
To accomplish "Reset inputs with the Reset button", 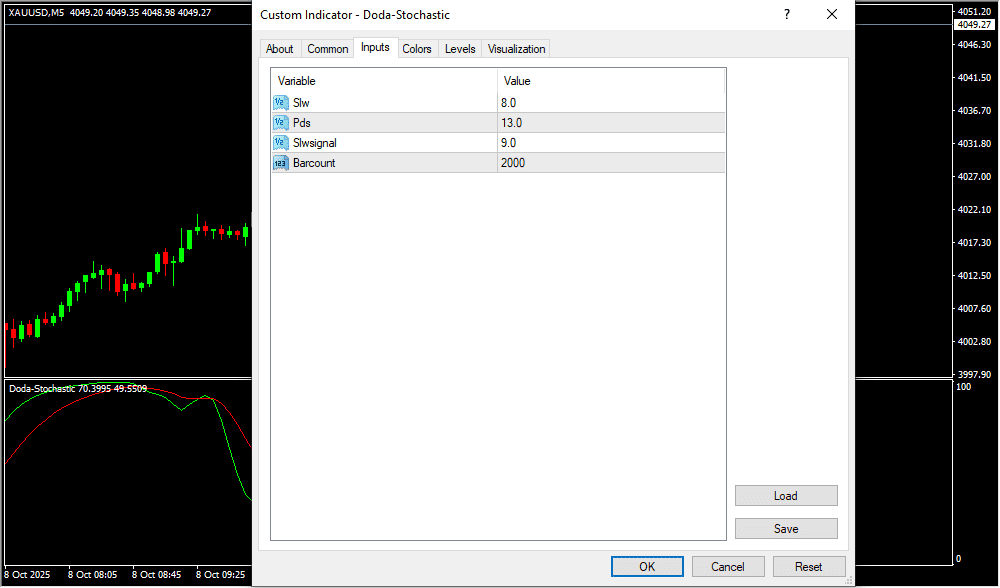I will tap(809, 566).
